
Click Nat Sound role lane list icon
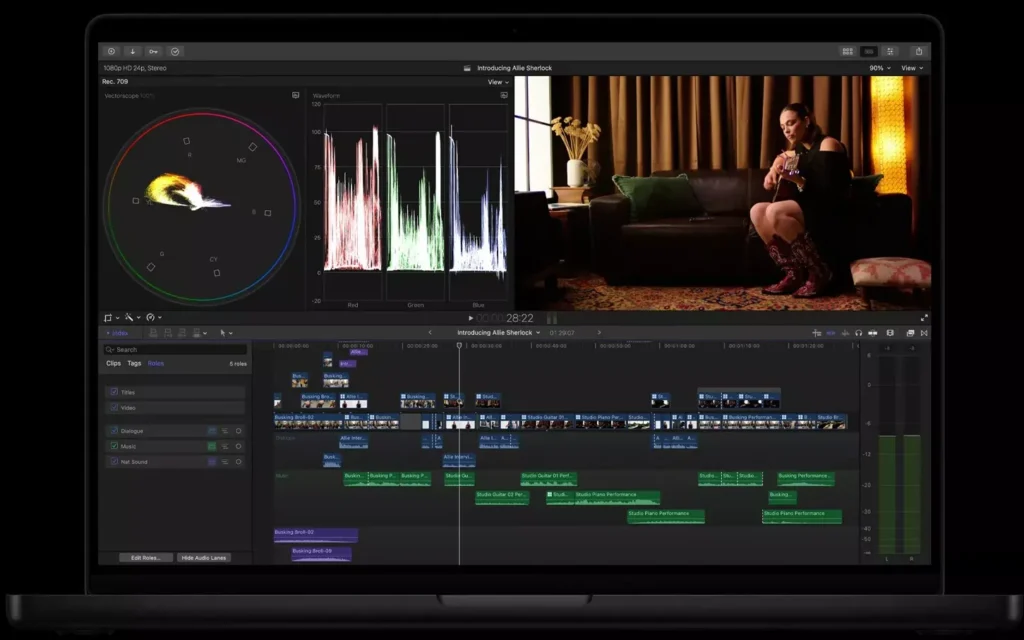coord(225,462)
